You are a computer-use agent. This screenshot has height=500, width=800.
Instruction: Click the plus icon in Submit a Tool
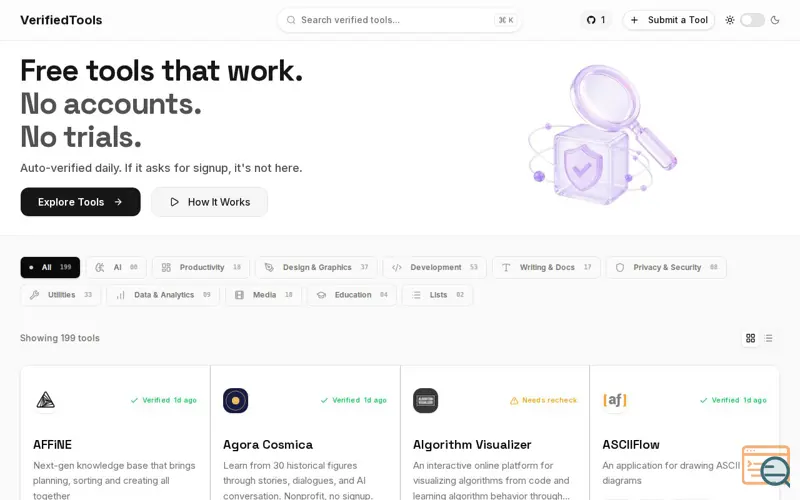click(634, 20)
